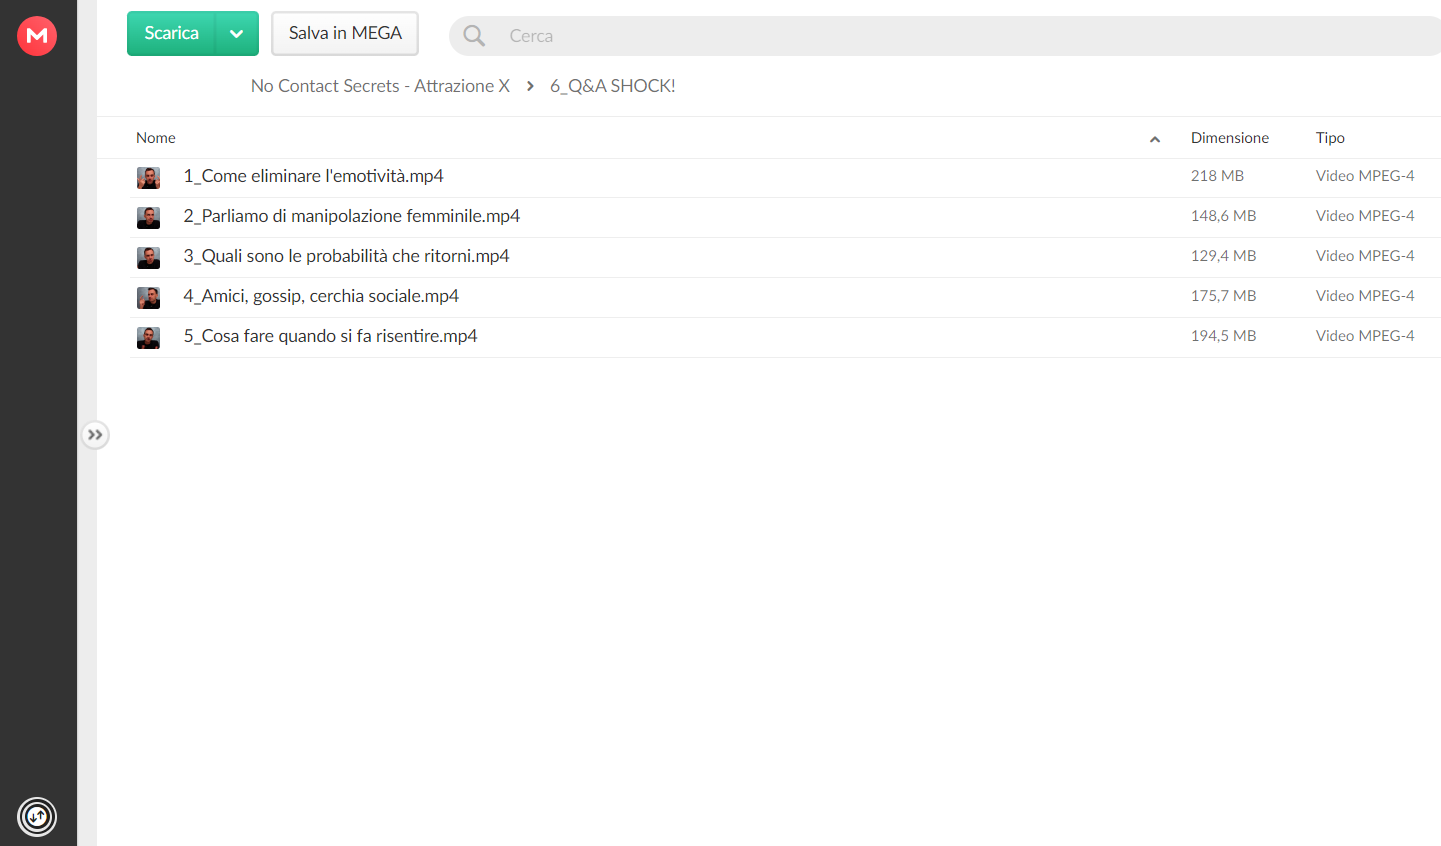Go to No Contact Secrets - Attrazione X breadcrumb
This screenshot has width=1441, height=846.
click(x=380, y=86)
